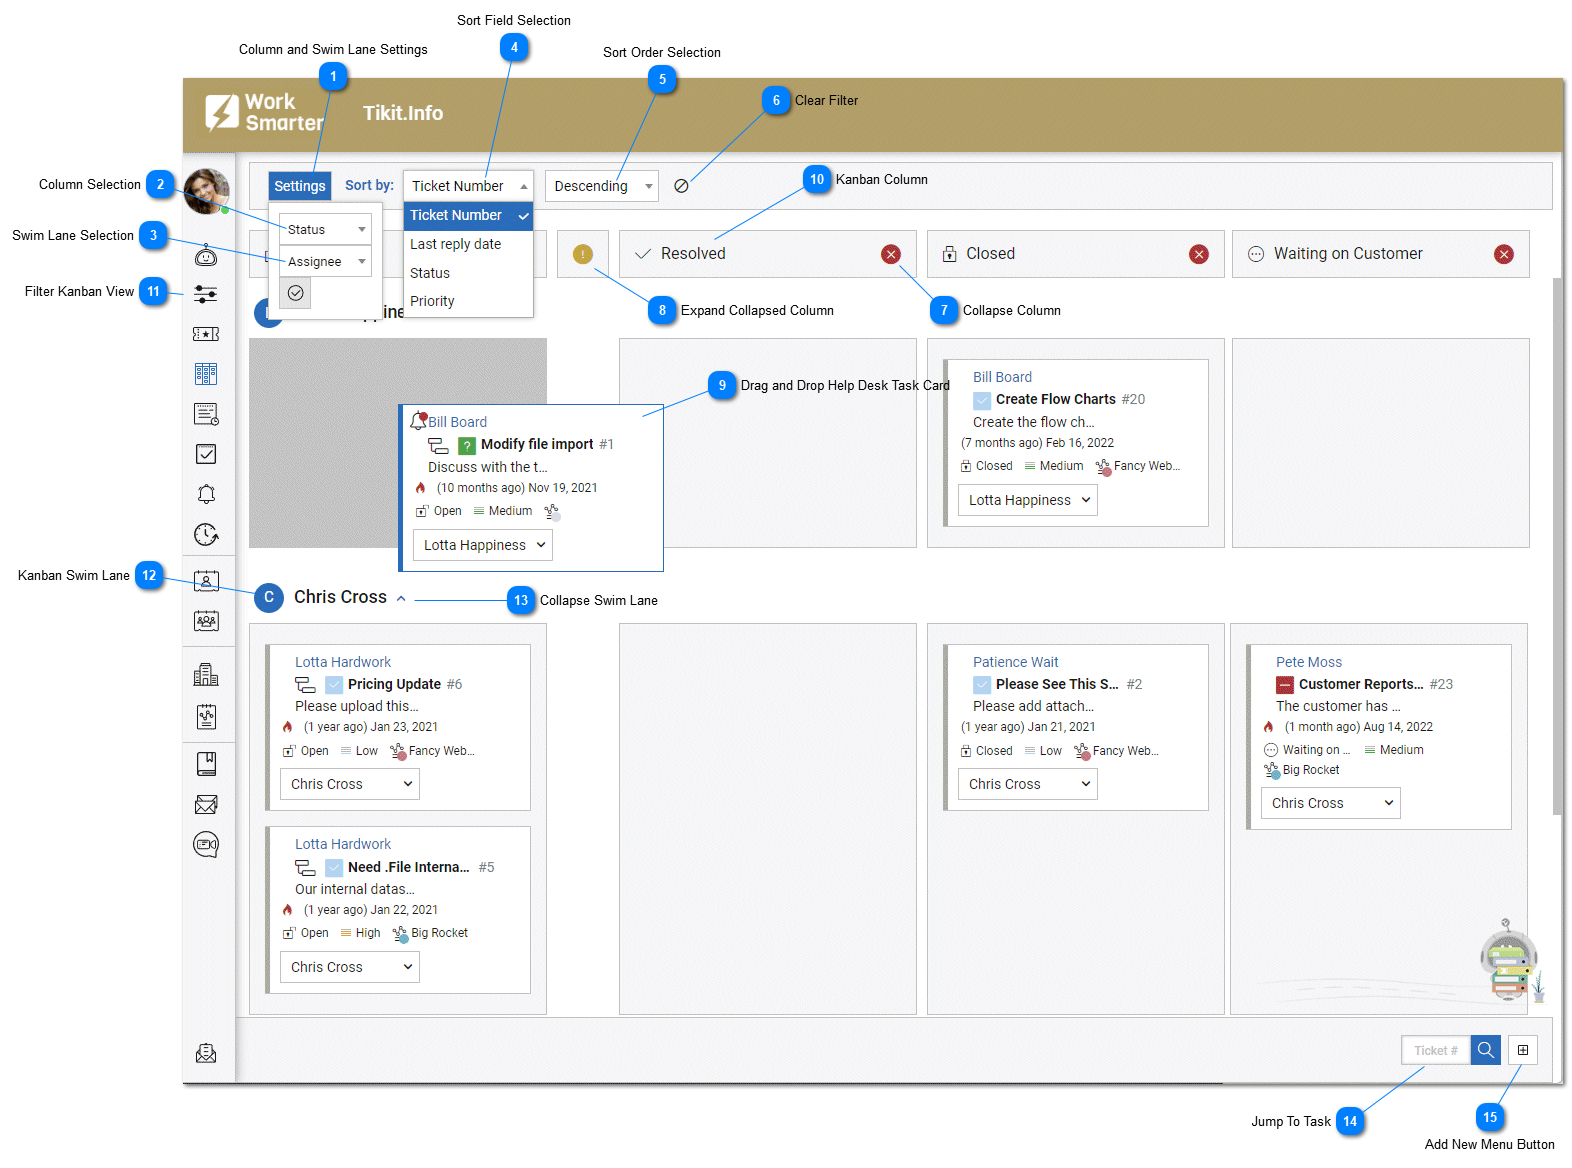Open the Customer Reports... ticket title
This screenshot has width=1572, height=1168.
click(1361, 685)
